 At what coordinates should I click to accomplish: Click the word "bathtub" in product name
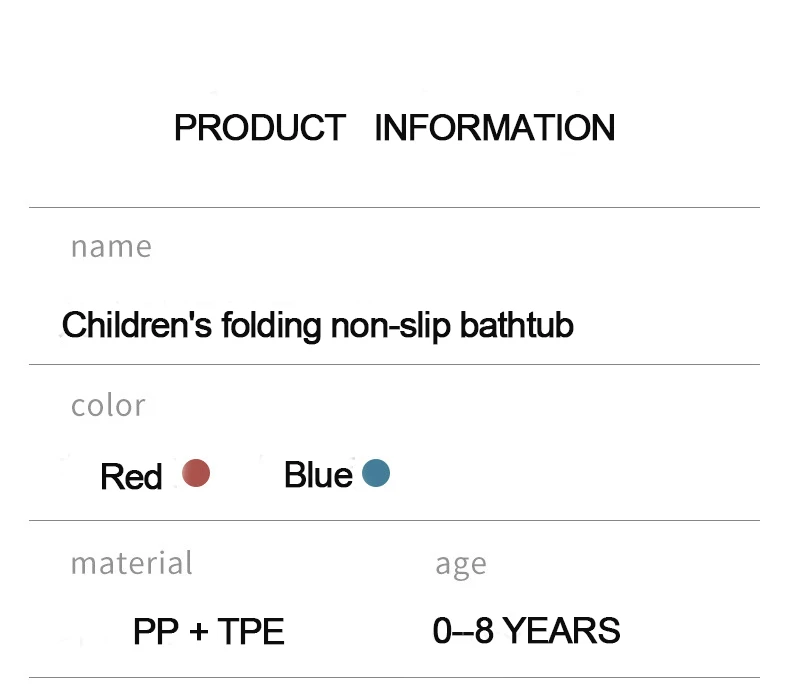point(516,326)
